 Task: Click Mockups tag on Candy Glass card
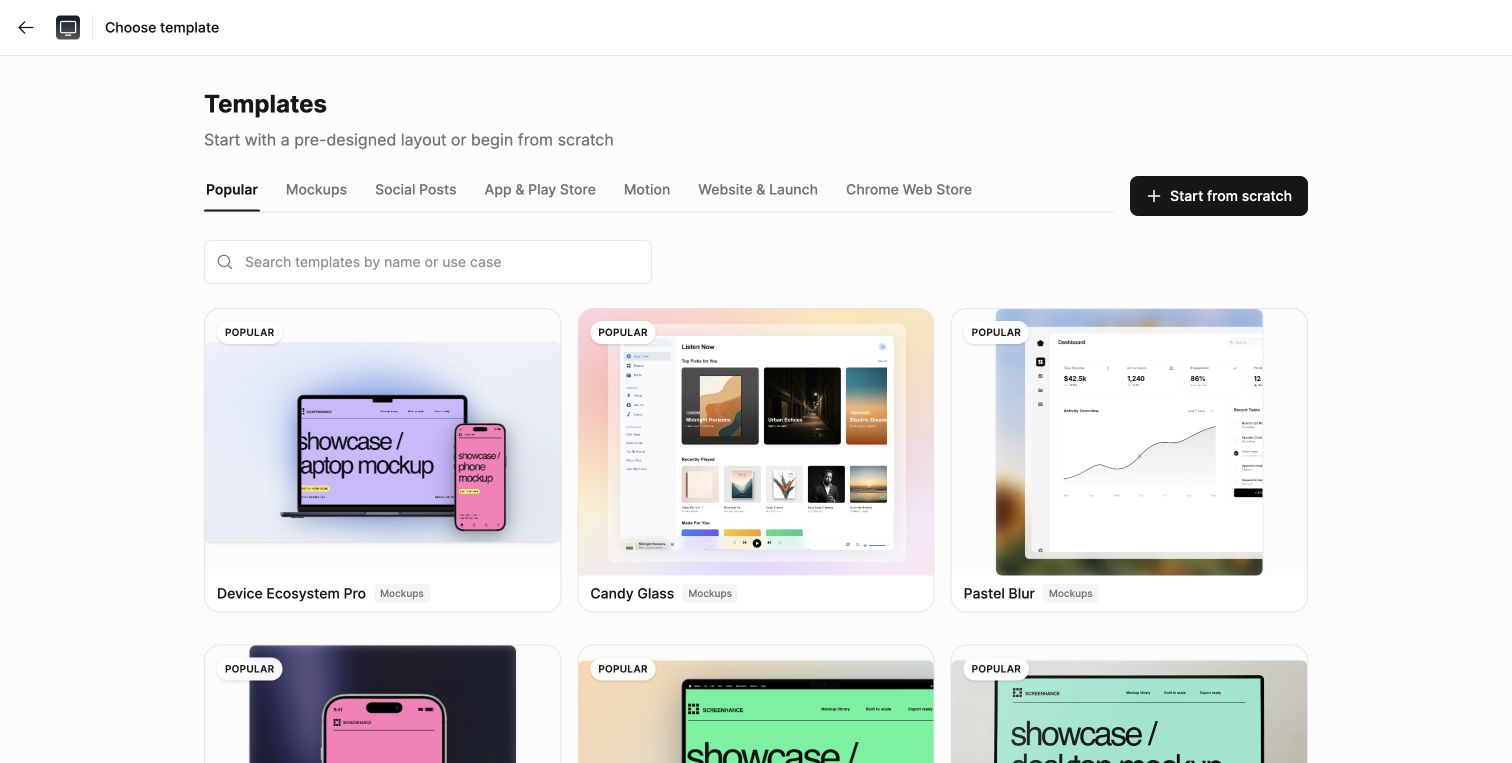(710, 594)
